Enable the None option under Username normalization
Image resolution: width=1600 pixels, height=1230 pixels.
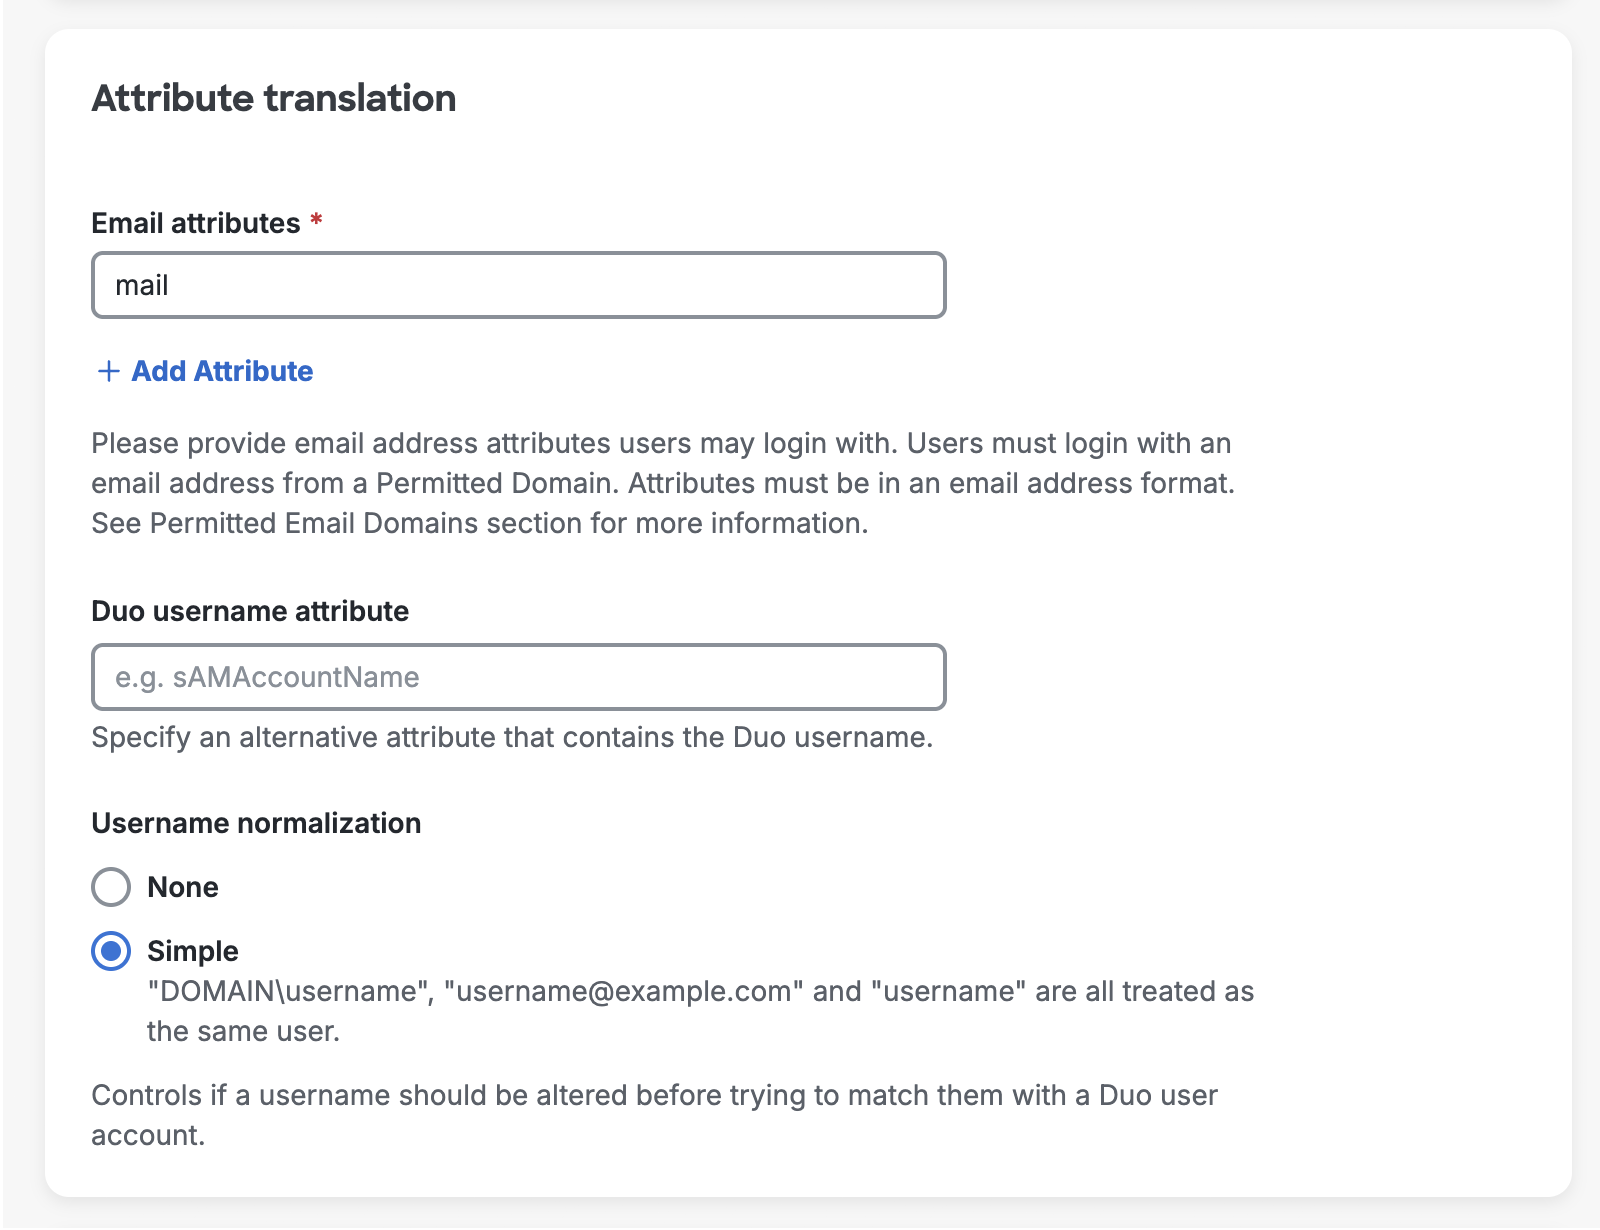(x=111, y=887)
